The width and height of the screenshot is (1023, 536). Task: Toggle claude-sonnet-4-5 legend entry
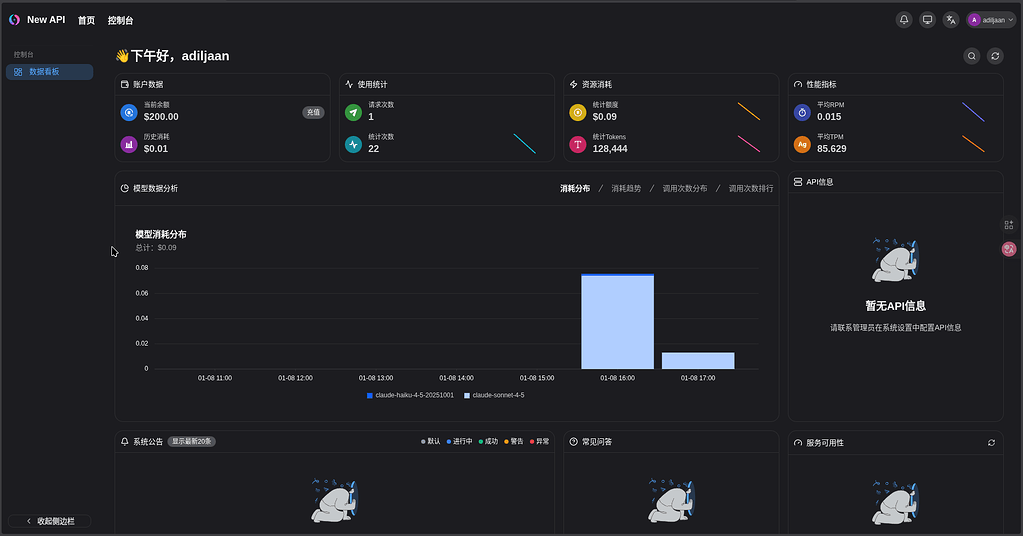[494, 395]
